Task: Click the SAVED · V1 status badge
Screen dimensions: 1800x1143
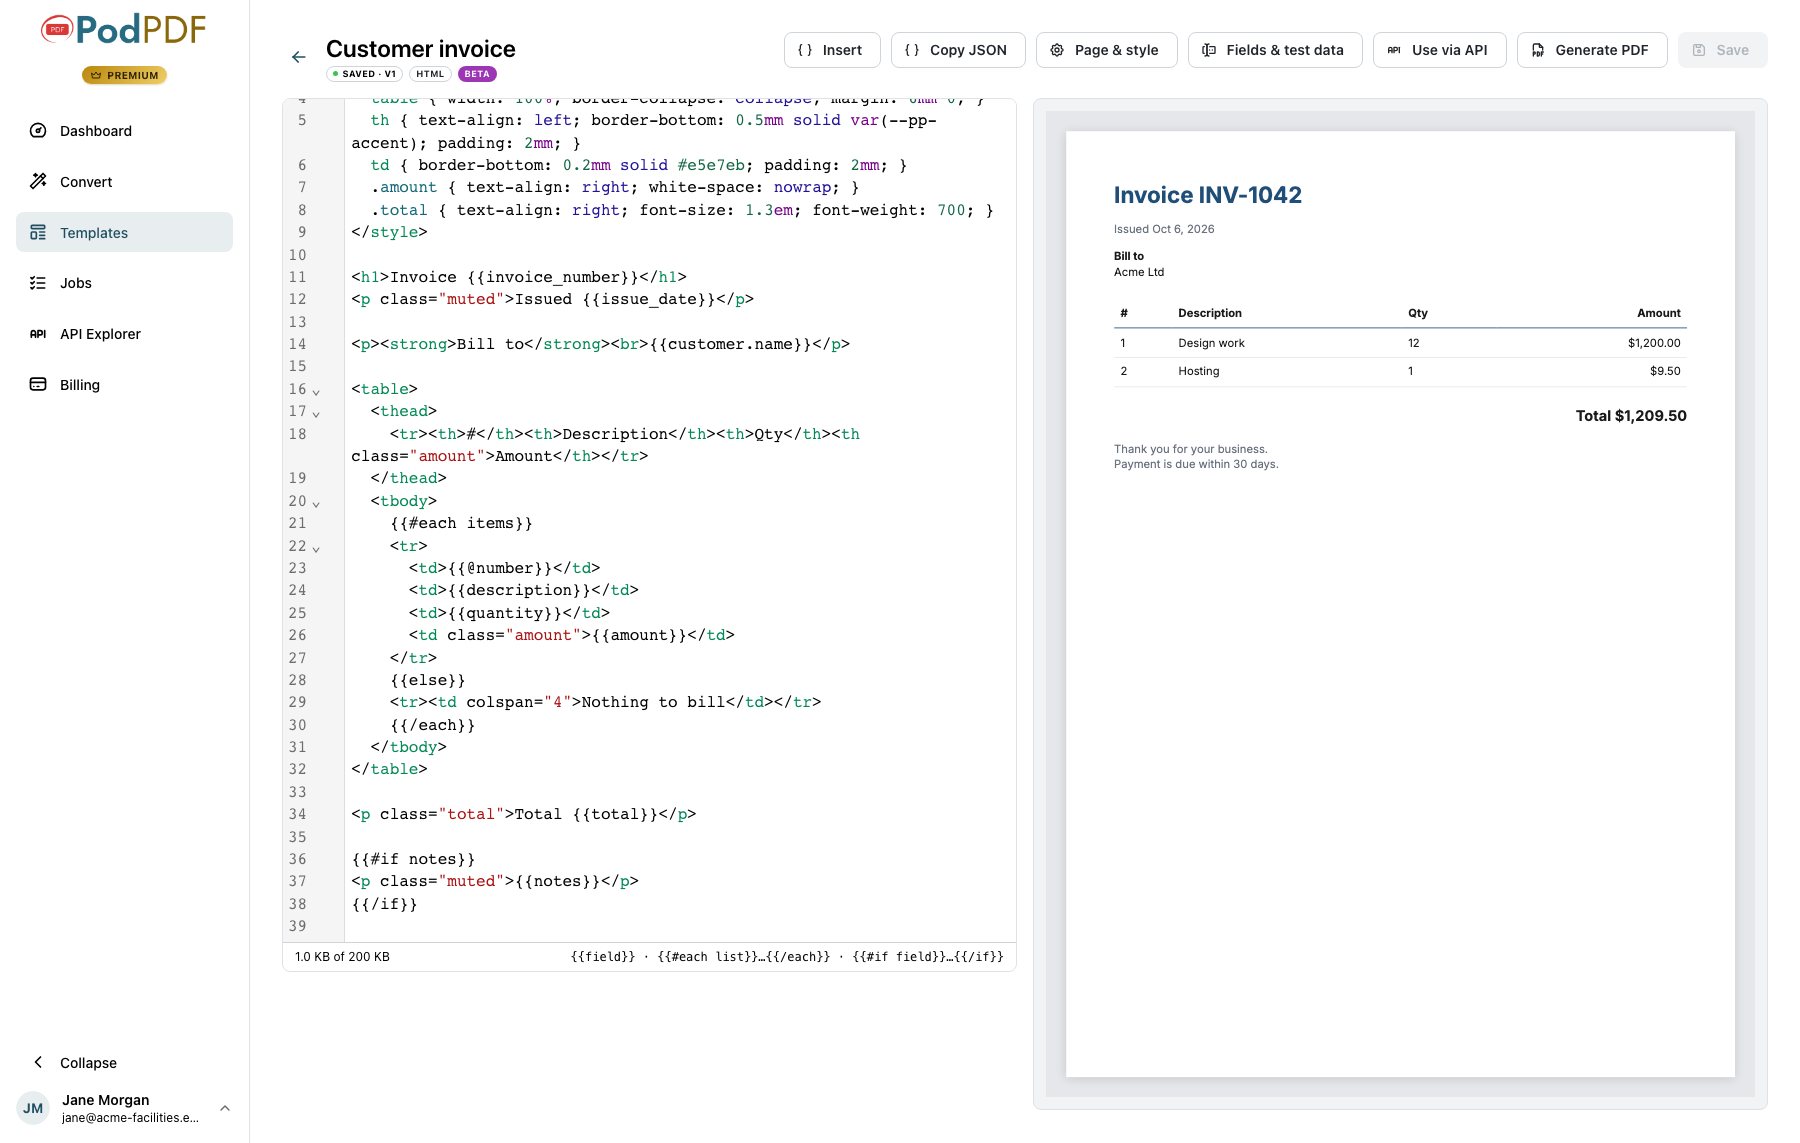Action: pyautogui.click(x=364, y=74)
